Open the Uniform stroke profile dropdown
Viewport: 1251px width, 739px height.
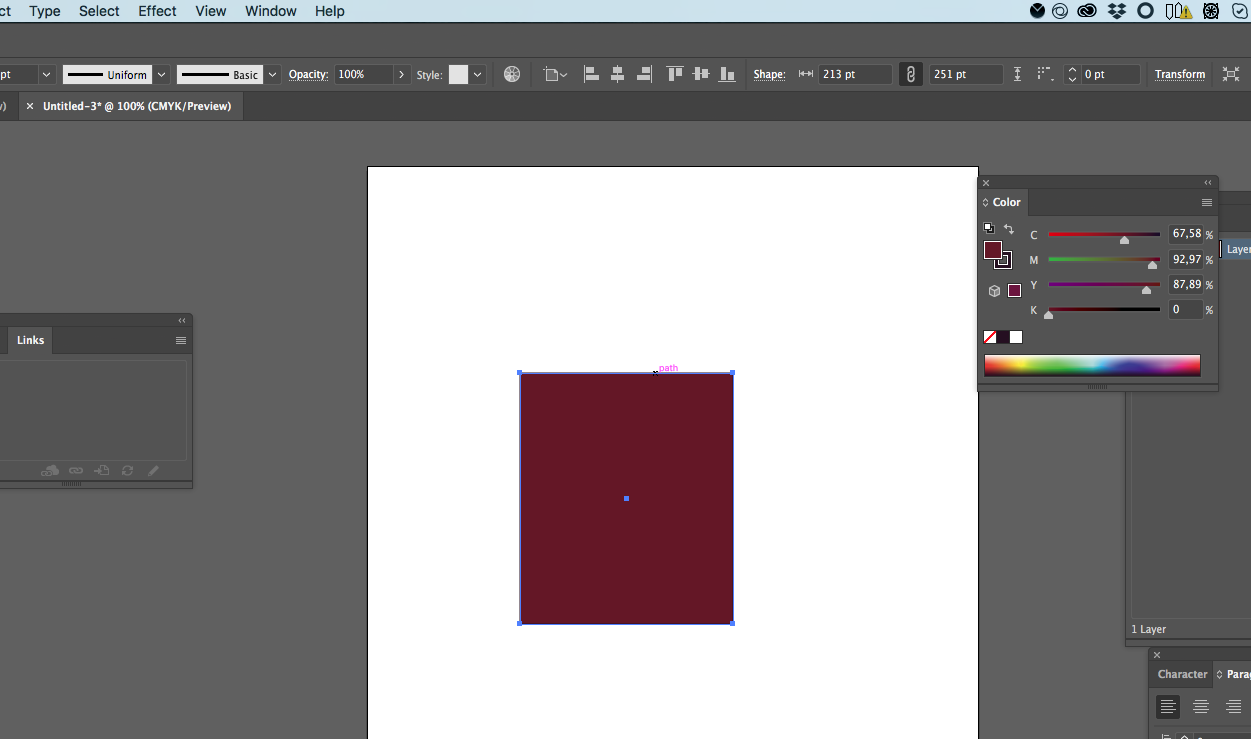click(161, 74)
